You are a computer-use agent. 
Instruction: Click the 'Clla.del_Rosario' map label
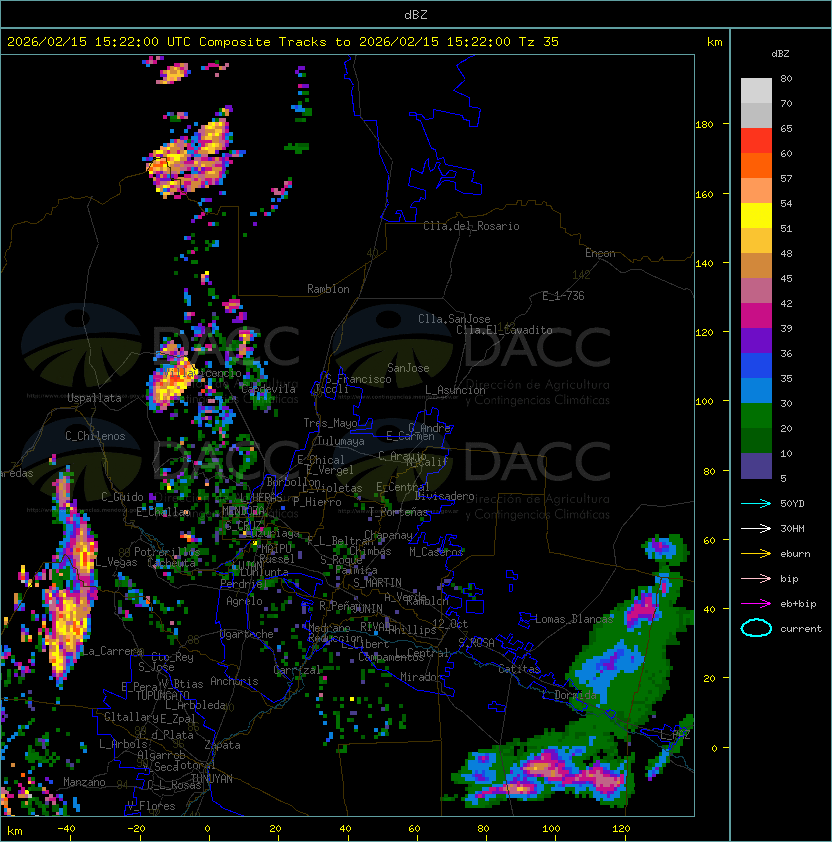(471, 226)
